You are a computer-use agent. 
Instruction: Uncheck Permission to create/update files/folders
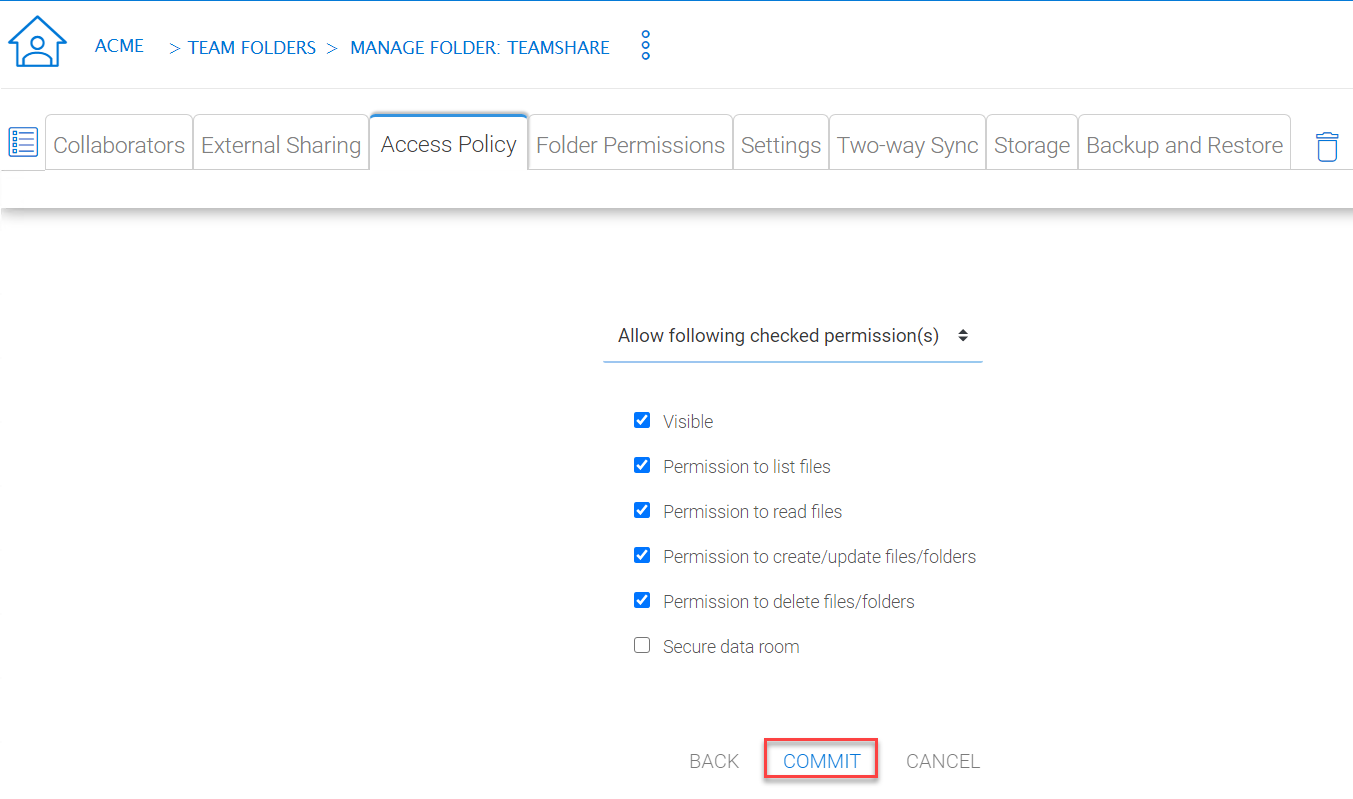(x=642, y=555)
